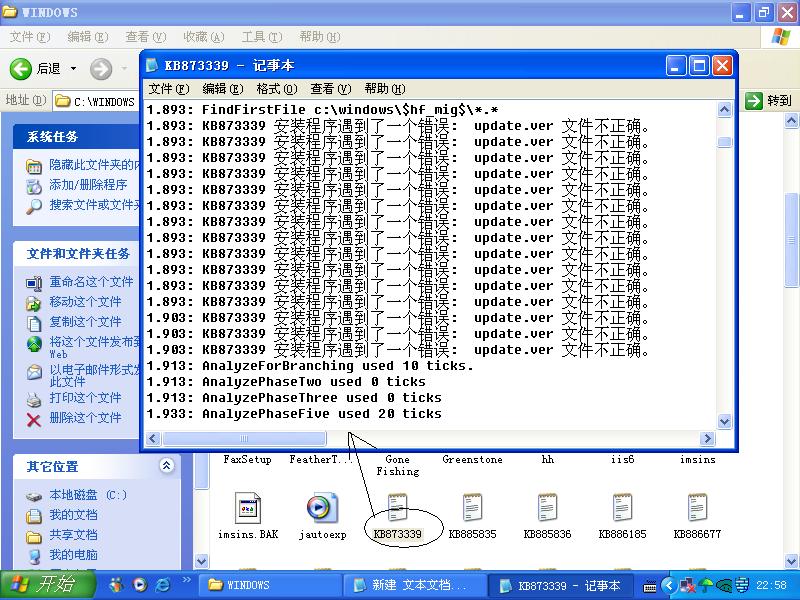Screen dimensions: 800x600
Task: Click the Explorer file list scrollbar thumb
Action: click(791, 240)
